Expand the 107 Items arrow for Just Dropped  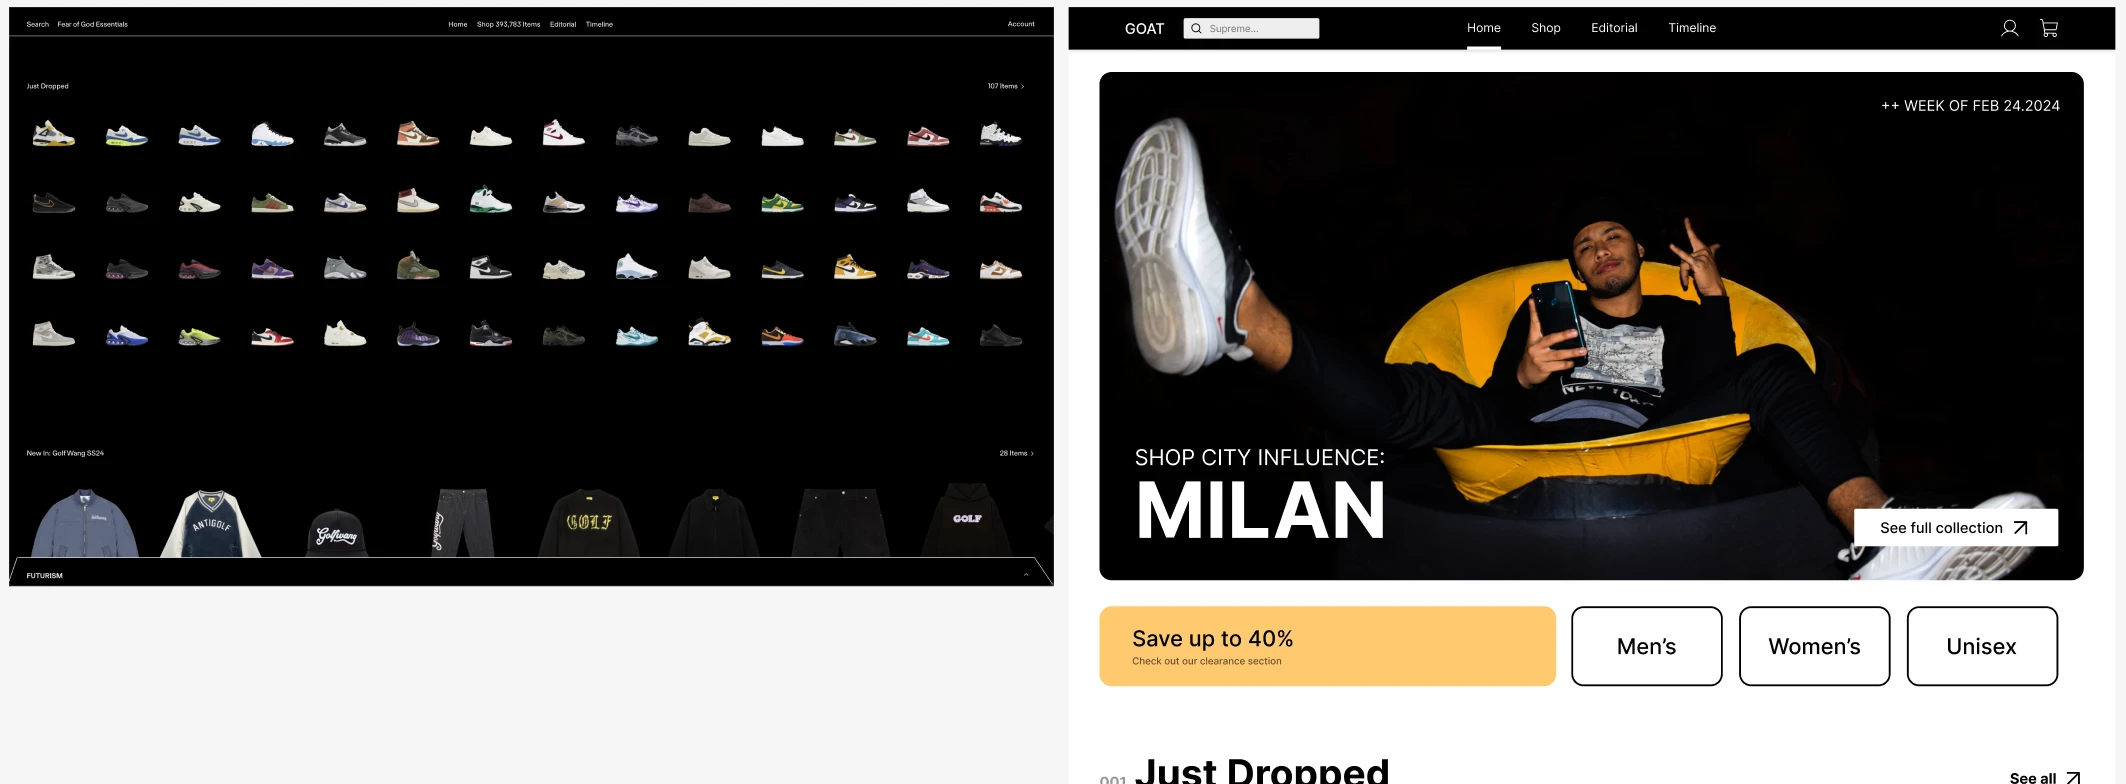click(1022, 87)
